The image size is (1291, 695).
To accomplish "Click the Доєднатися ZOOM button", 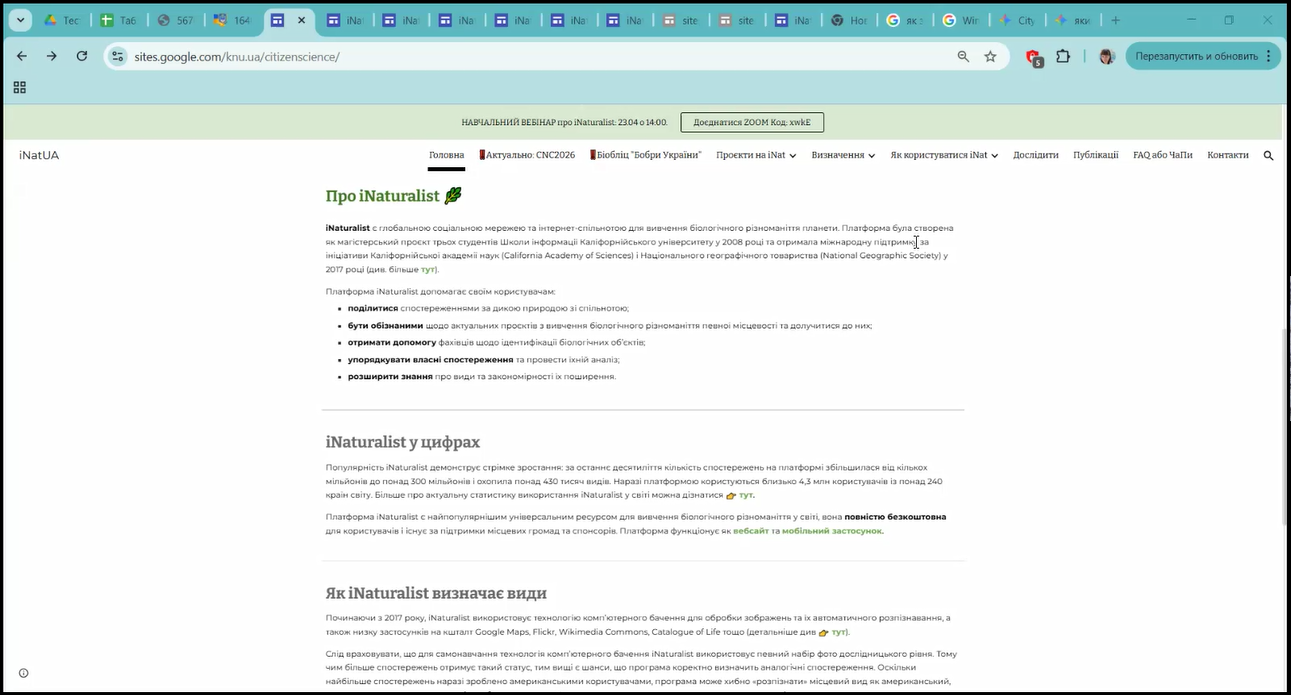I will (752, 123).
